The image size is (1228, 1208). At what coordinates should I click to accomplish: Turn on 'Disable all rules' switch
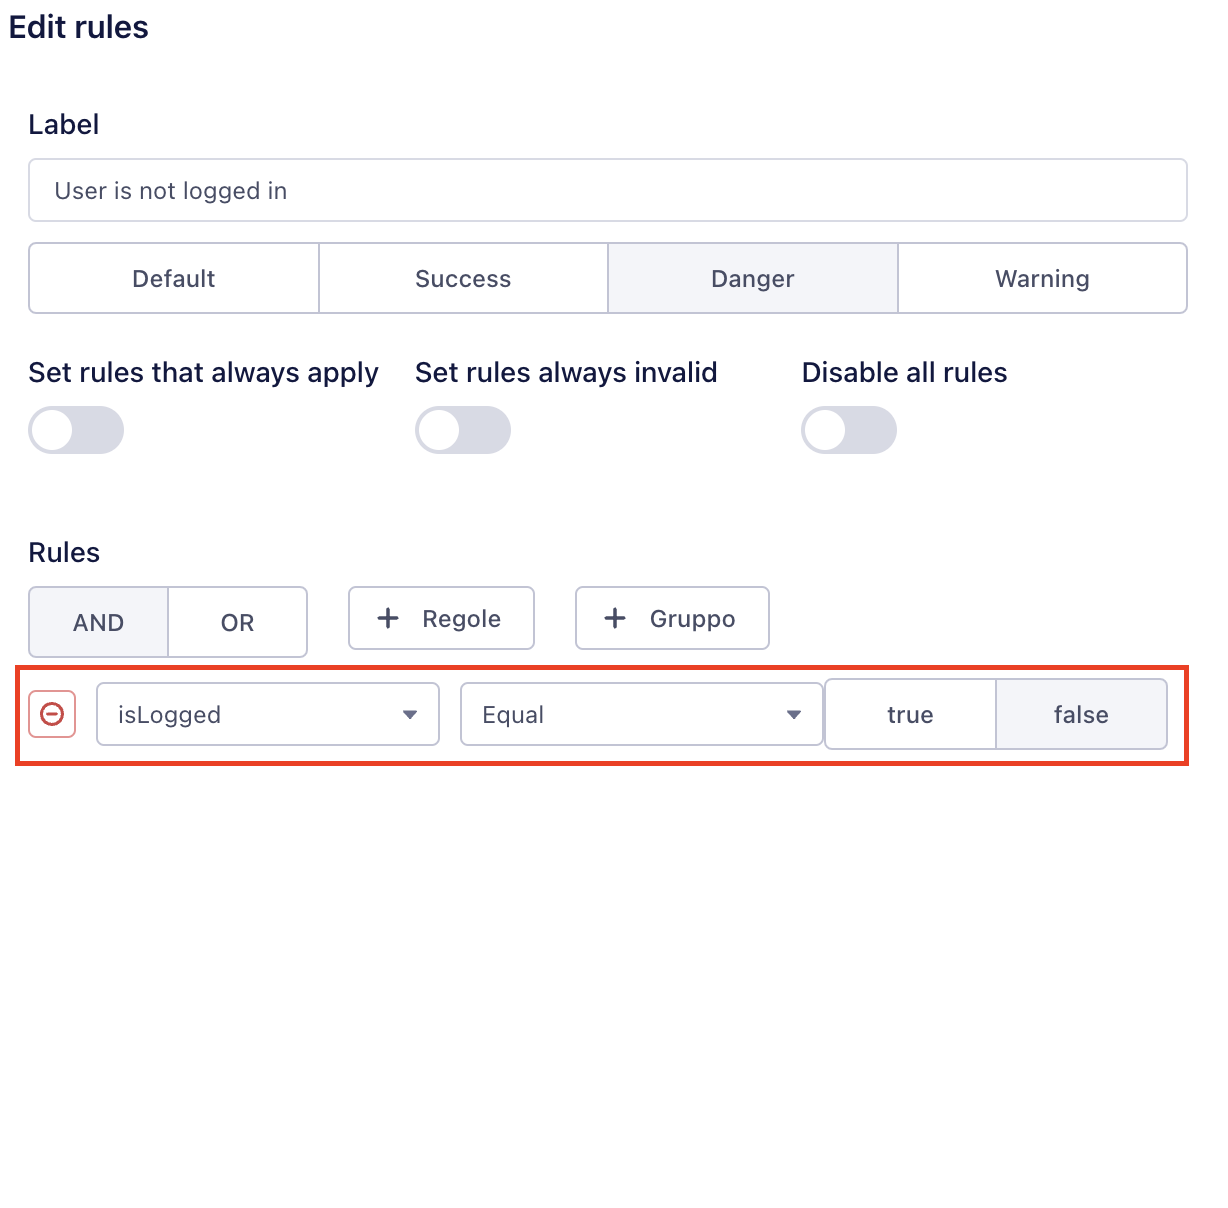tap(849, 430)
